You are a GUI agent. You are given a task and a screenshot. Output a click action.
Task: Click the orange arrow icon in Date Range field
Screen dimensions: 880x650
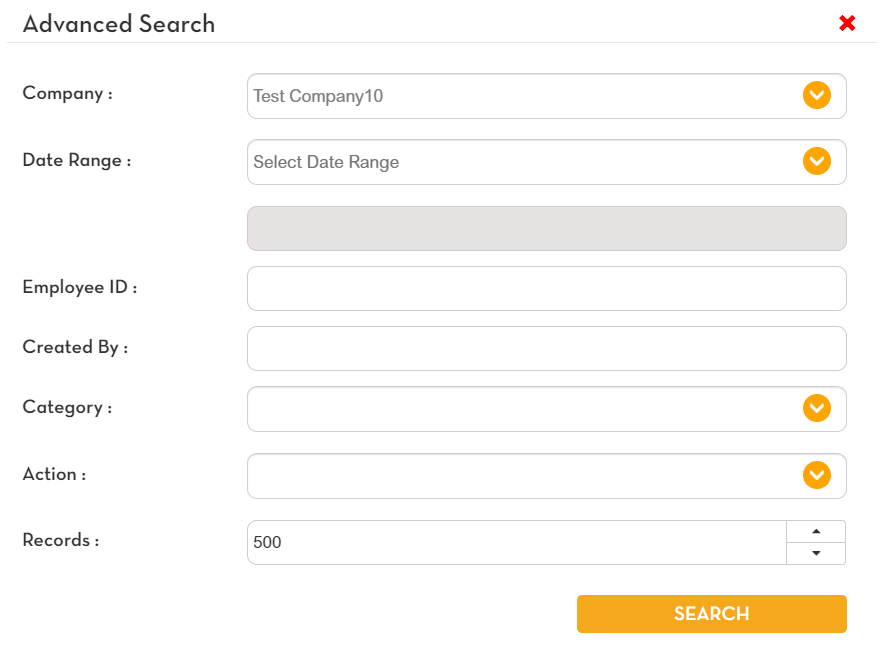tap(817, 161)
